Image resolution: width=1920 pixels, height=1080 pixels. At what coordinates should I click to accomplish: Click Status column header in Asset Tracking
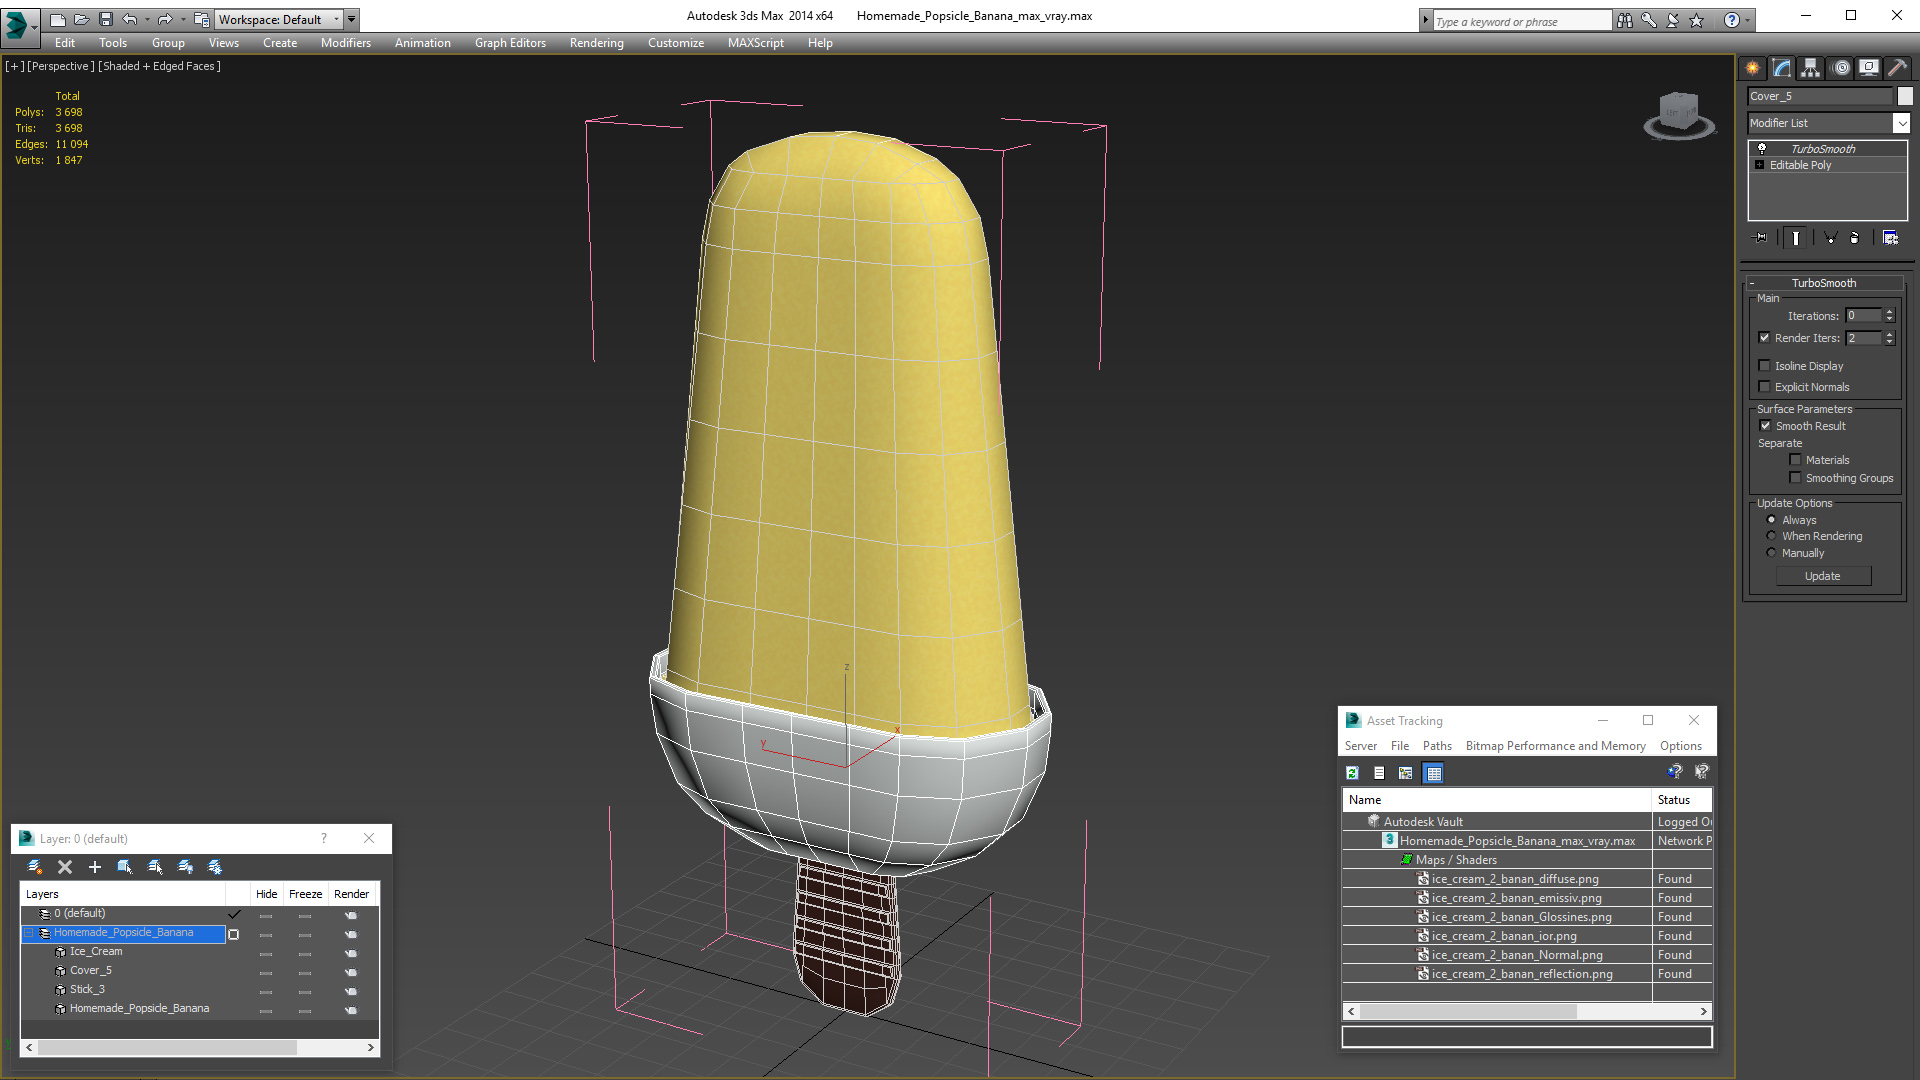pos(1681,800)
